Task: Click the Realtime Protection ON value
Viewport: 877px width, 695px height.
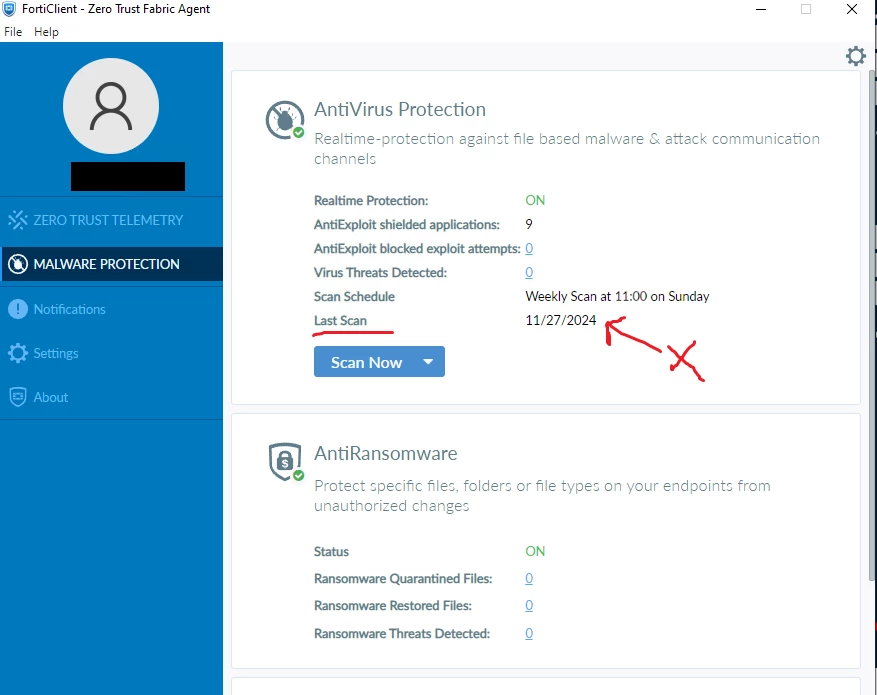Action: (535, 200)
